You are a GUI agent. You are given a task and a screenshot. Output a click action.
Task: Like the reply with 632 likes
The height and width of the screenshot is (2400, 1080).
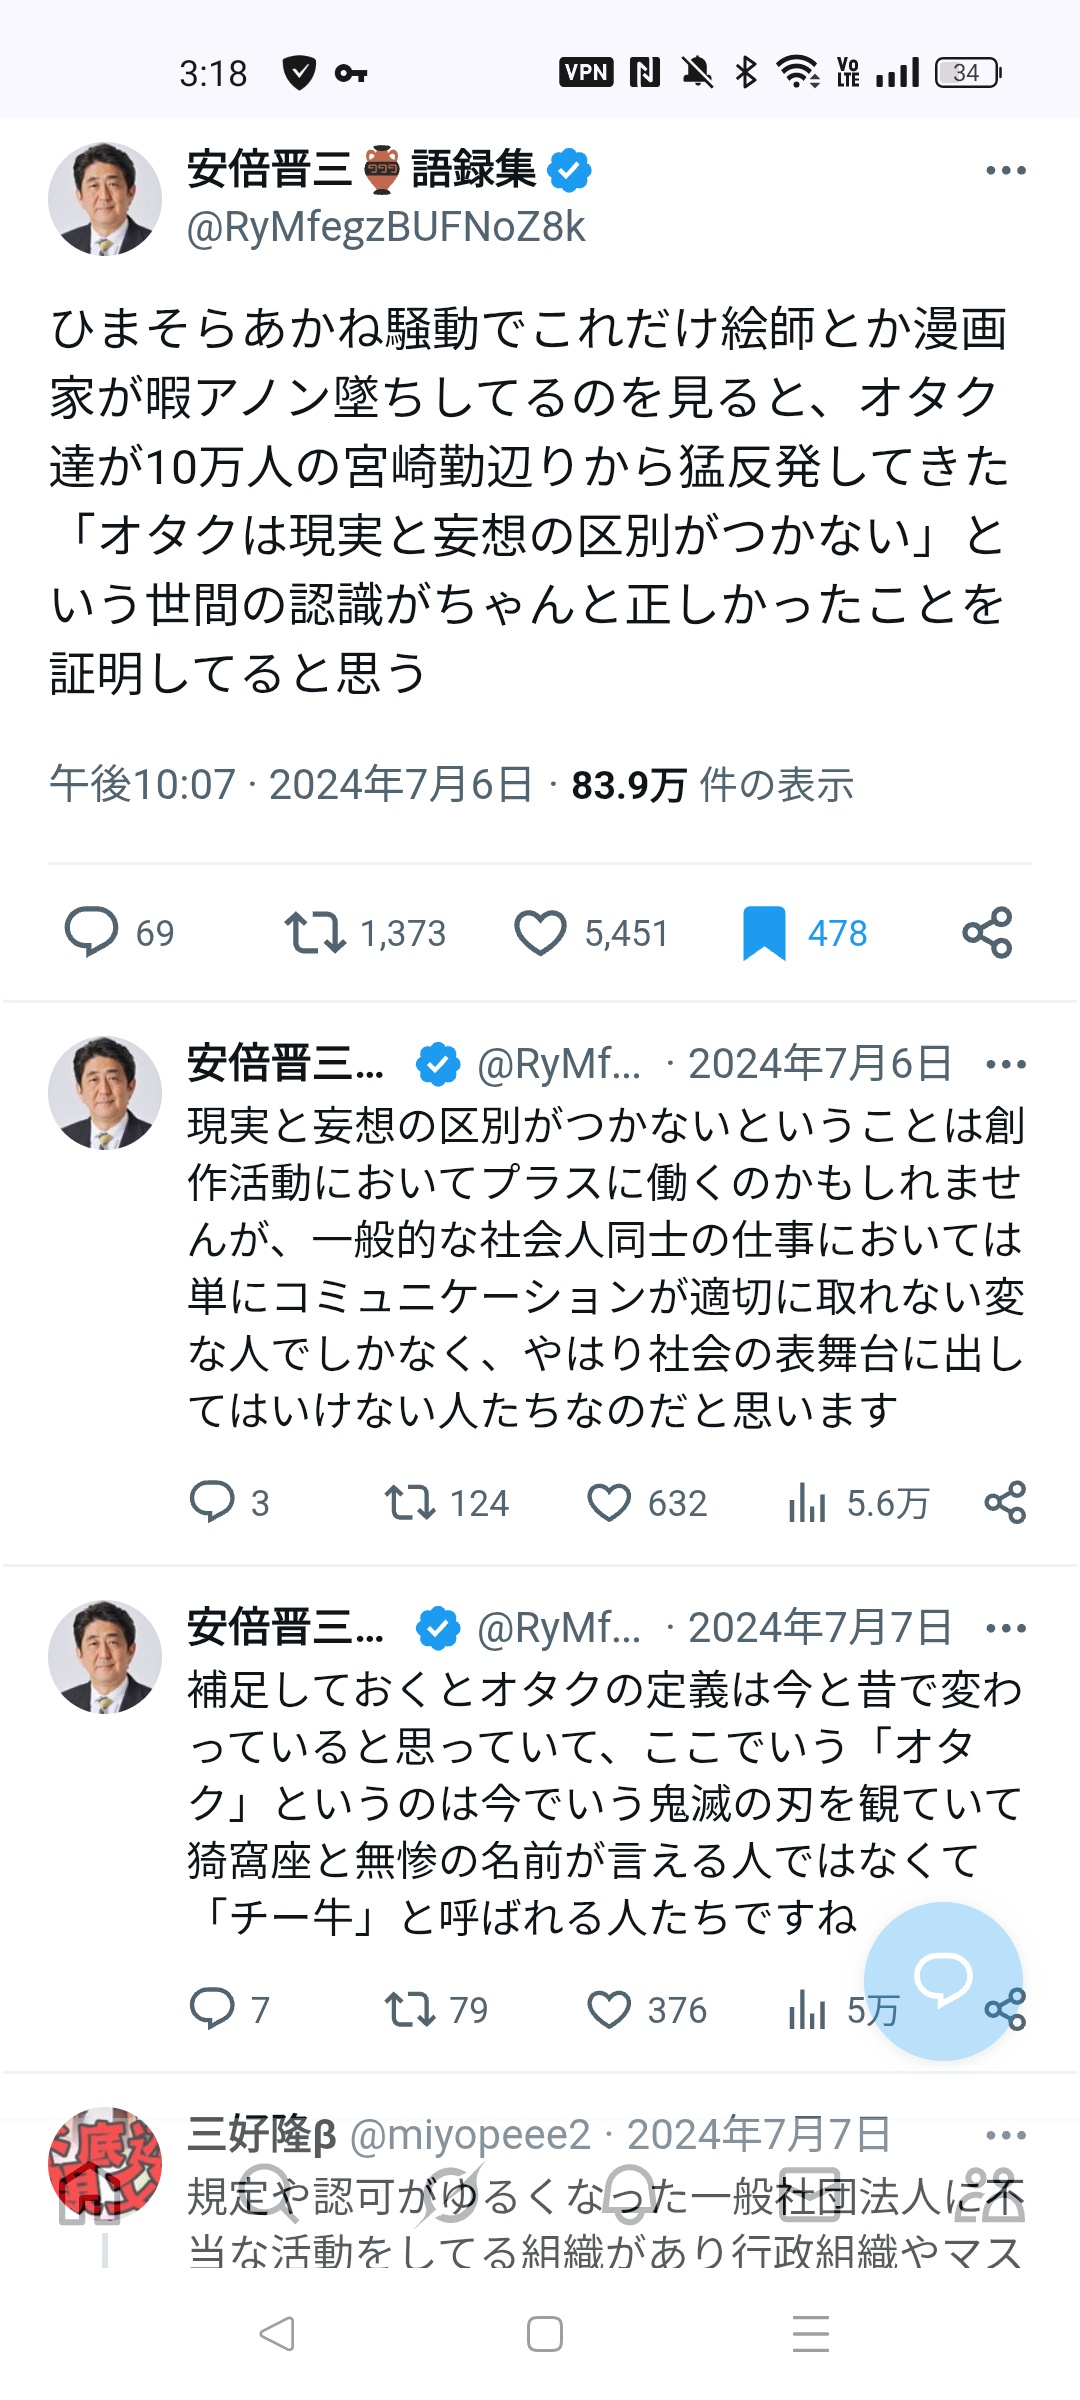pos(609,1502)
